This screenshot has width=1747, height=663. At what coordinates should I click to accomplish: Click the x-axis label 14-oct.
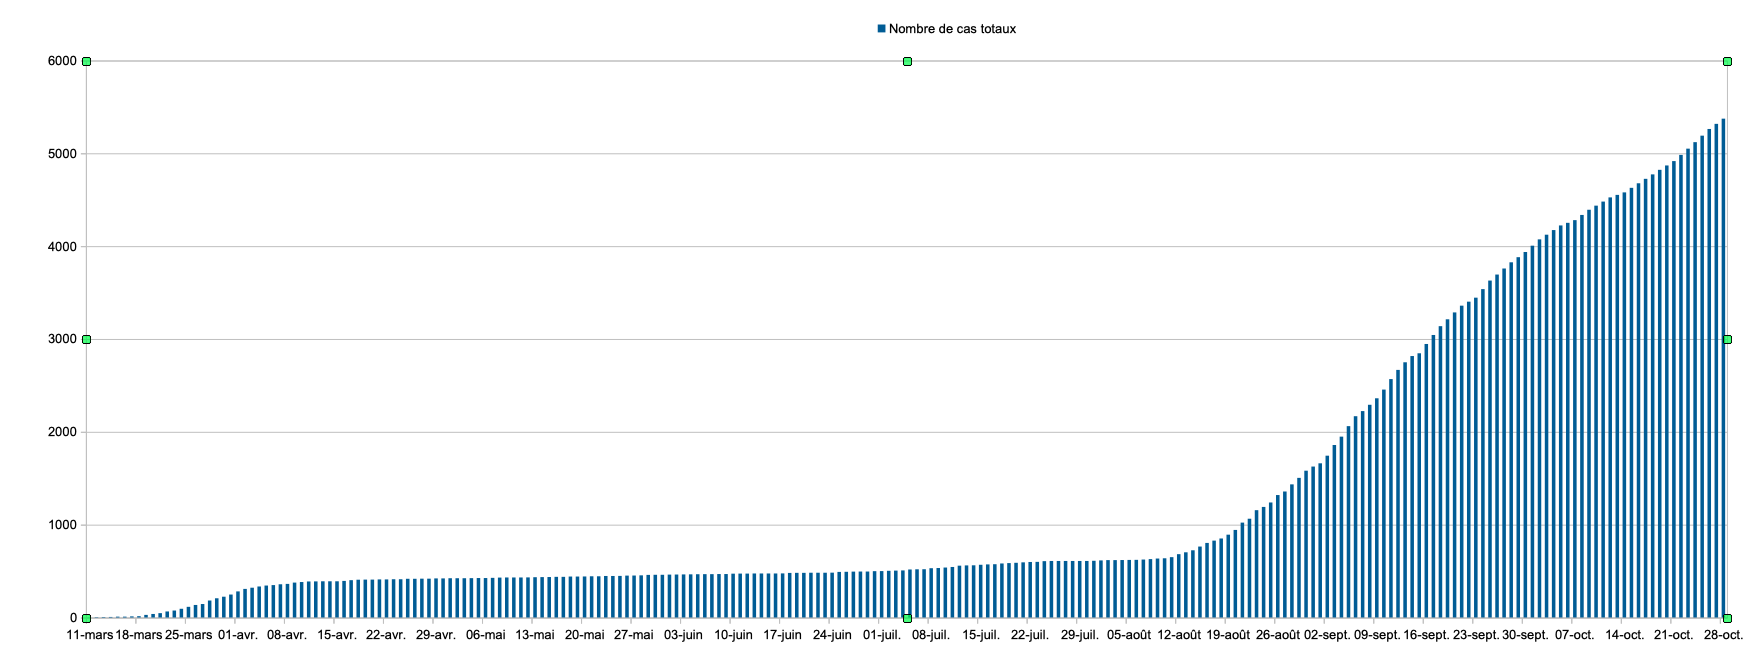(1625, 635)
